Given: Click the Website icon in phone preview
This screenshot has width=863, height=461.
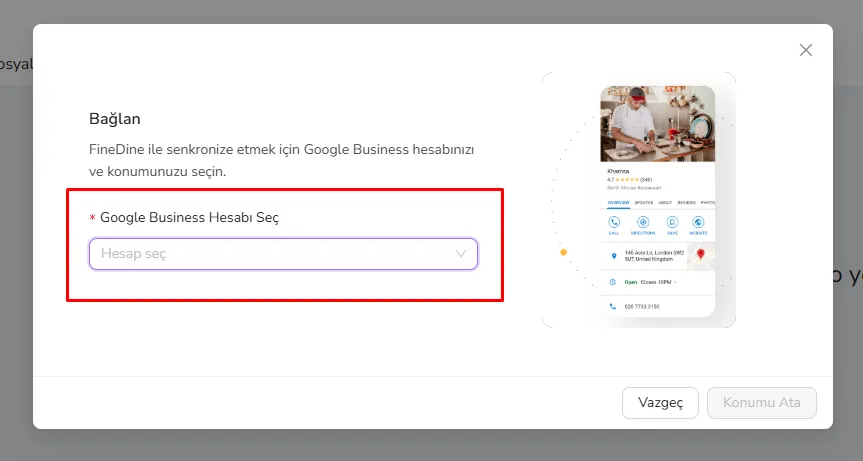Looking at the screenshot, I should (x=698, y=222).
